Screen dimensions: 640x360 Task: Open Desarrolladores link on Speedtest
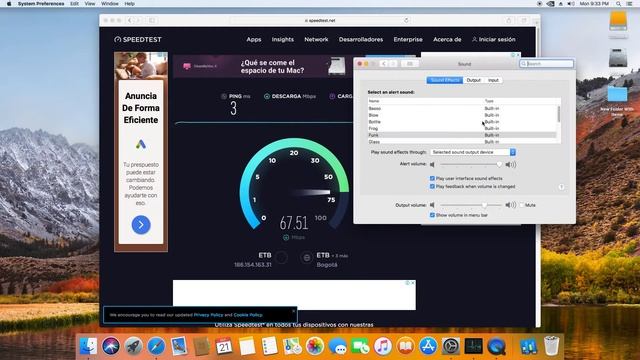[x=361, y=40]
